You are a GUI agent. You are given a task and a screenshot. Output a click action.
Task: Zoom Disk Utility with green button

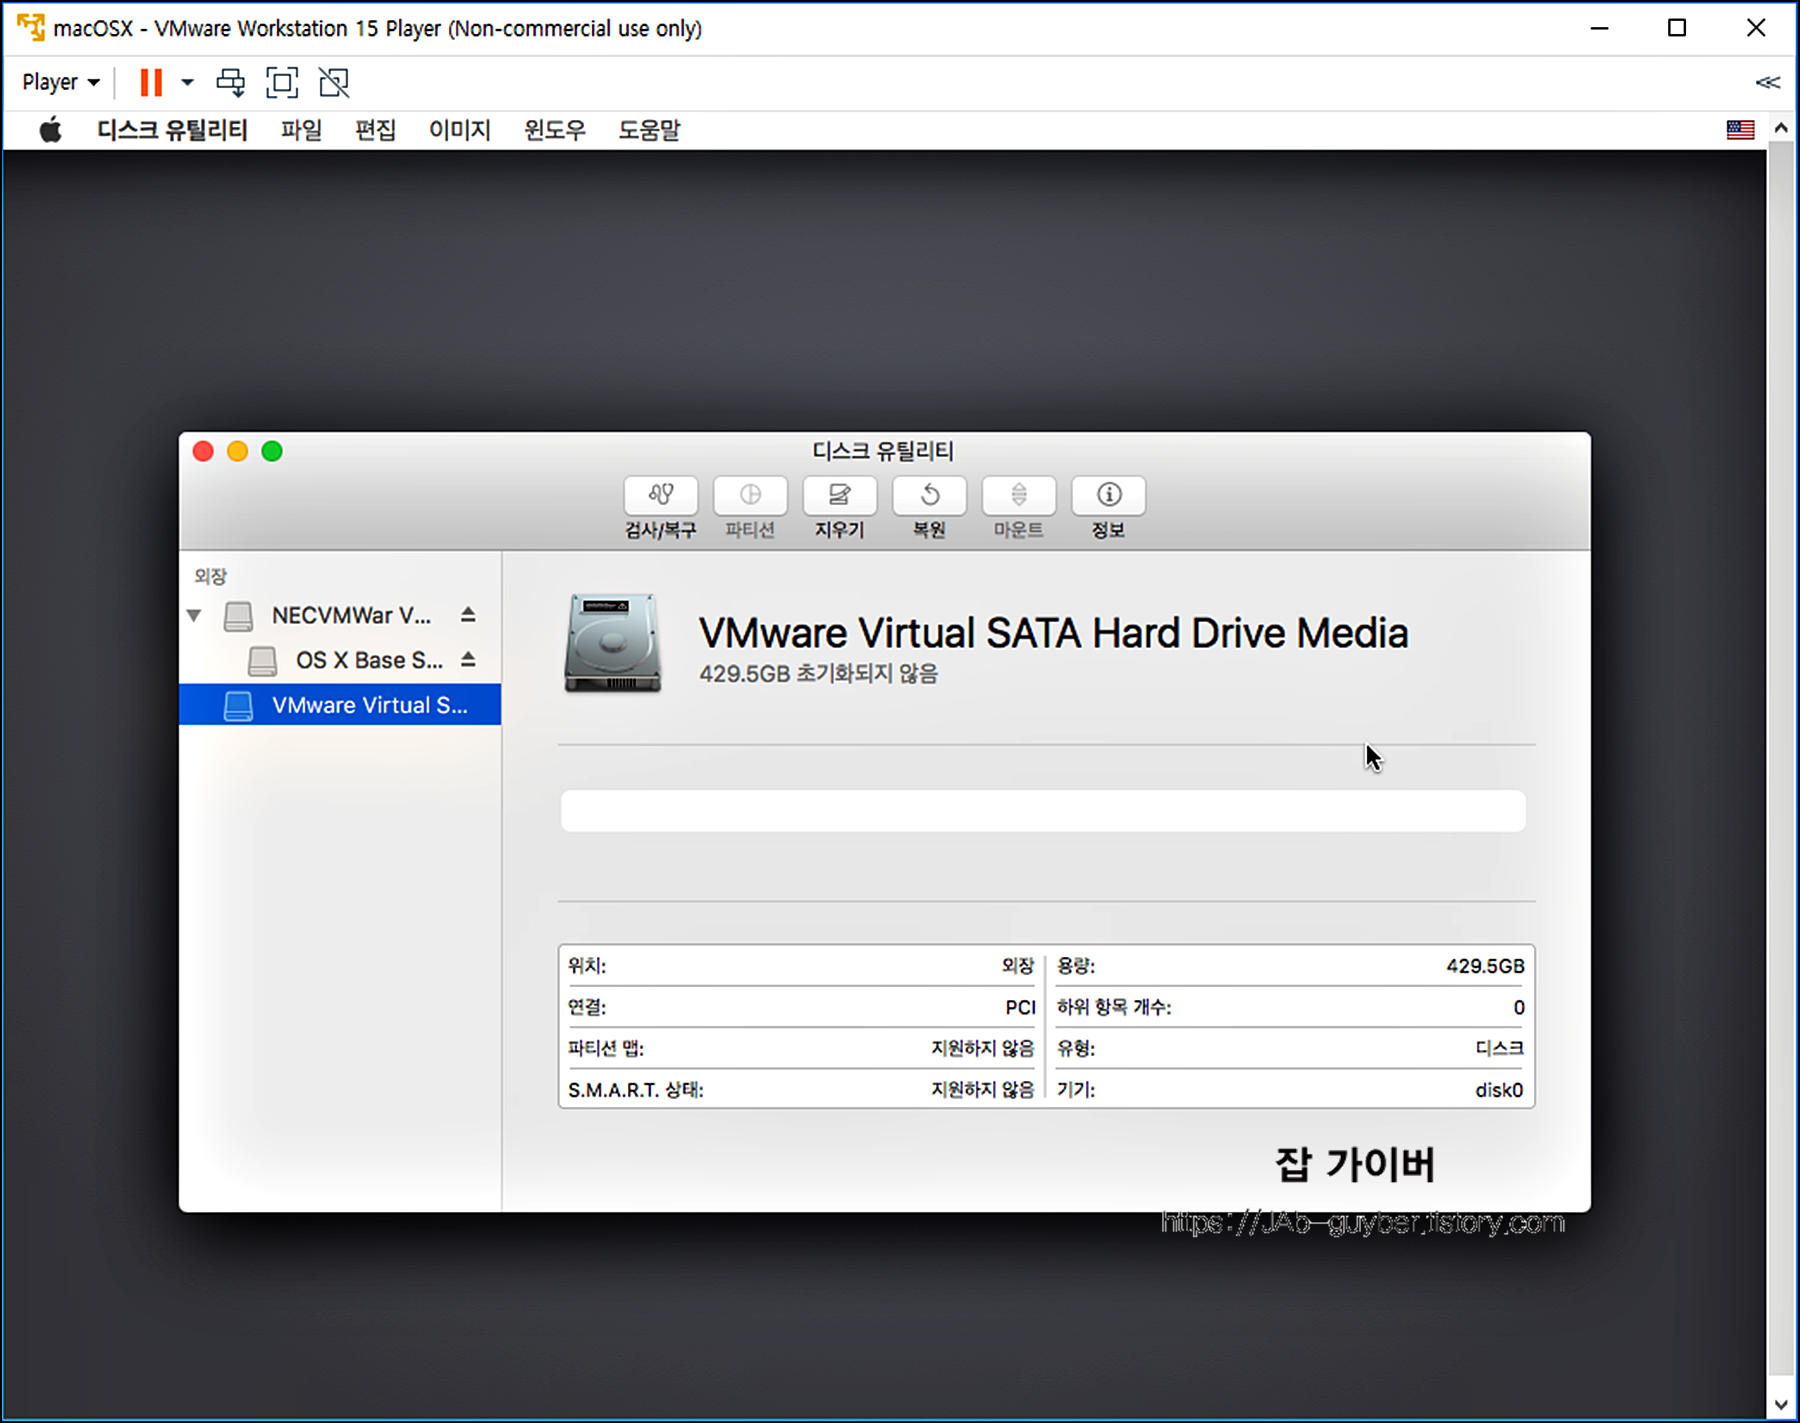[272, 451]
